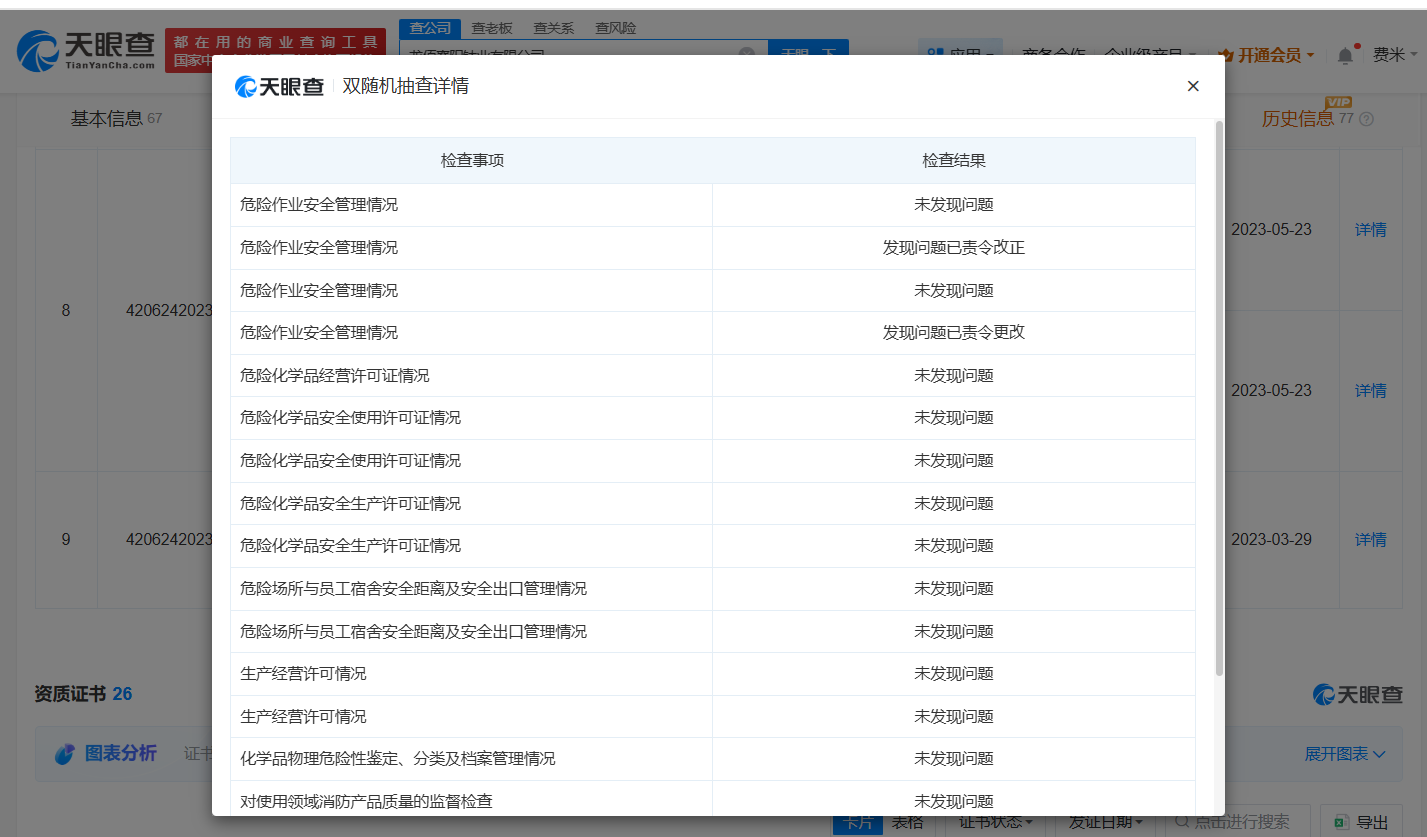This screenshot has height=837, width=1427.
Task: Select the 历史信息 tab
Action: [1297, 119]
